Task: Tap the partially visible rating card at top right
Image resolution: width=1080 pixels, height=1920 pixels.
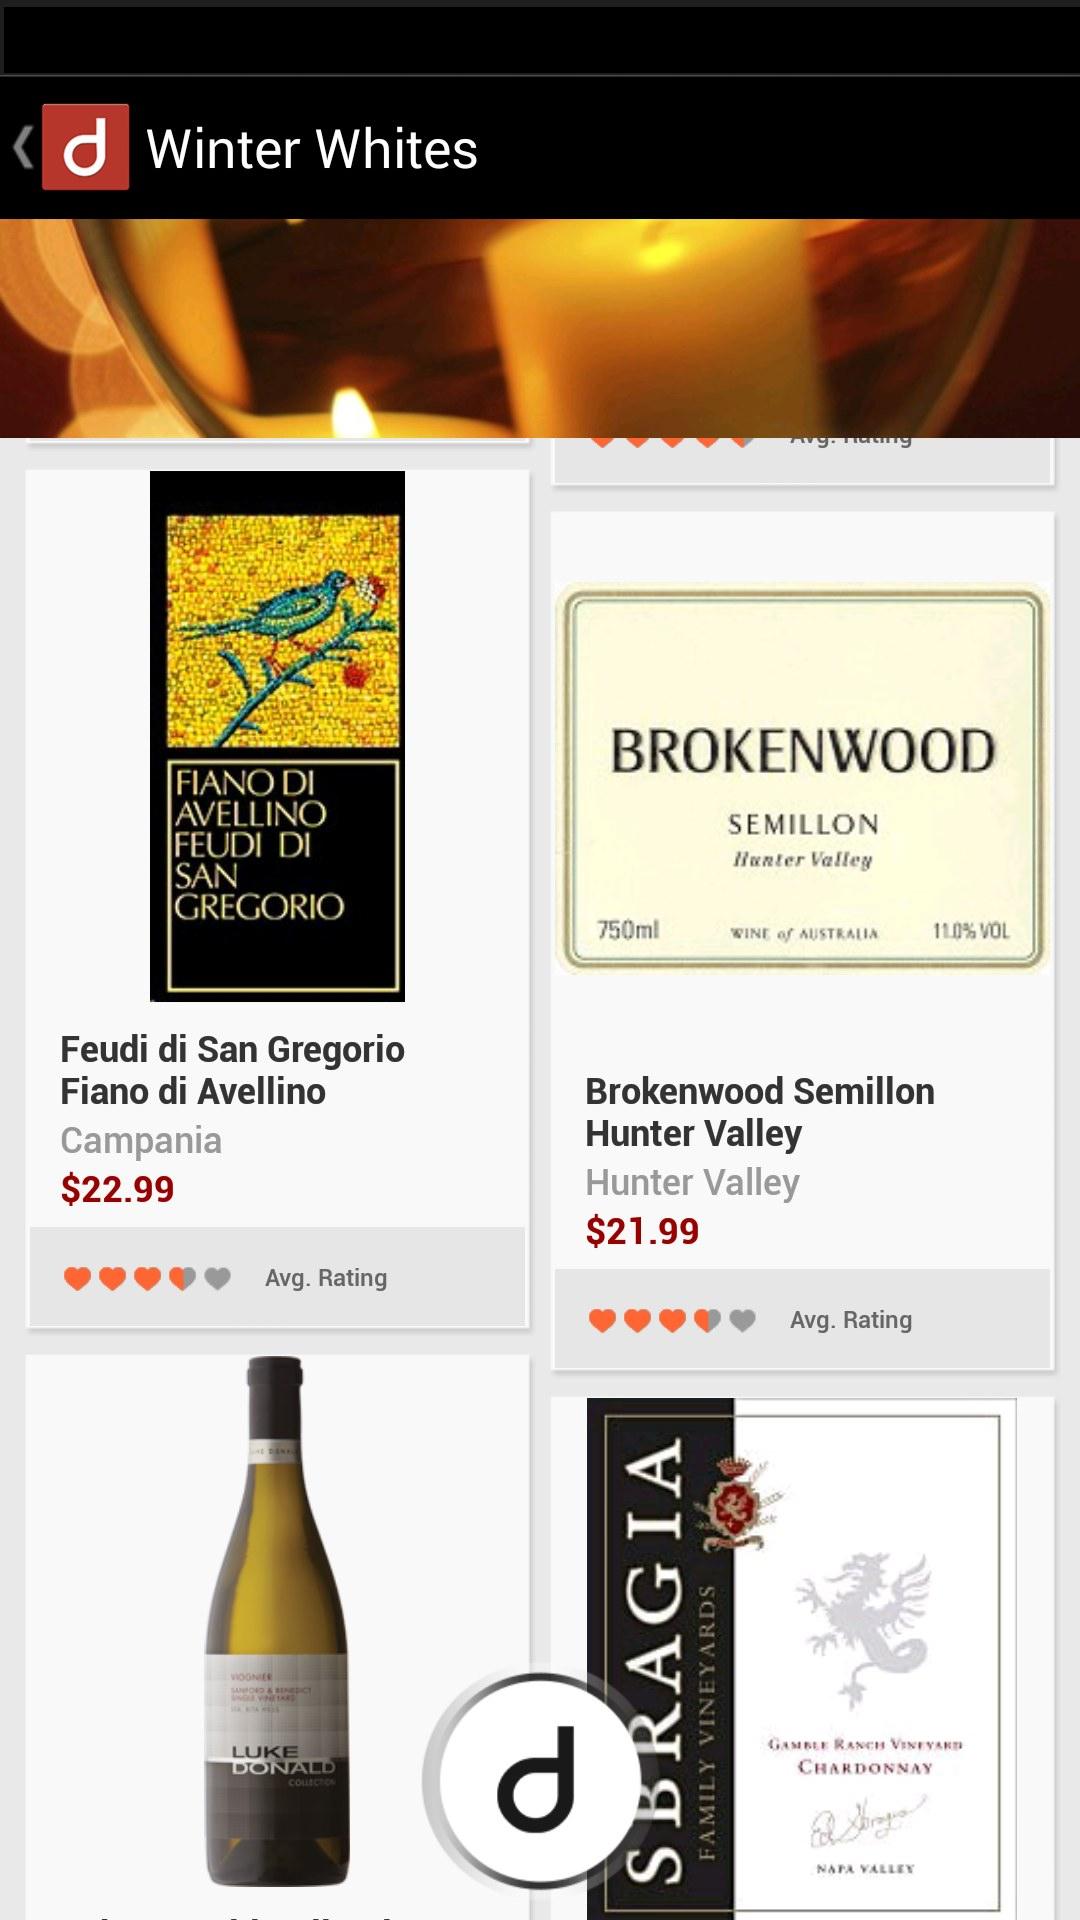Action: [802, 461]
